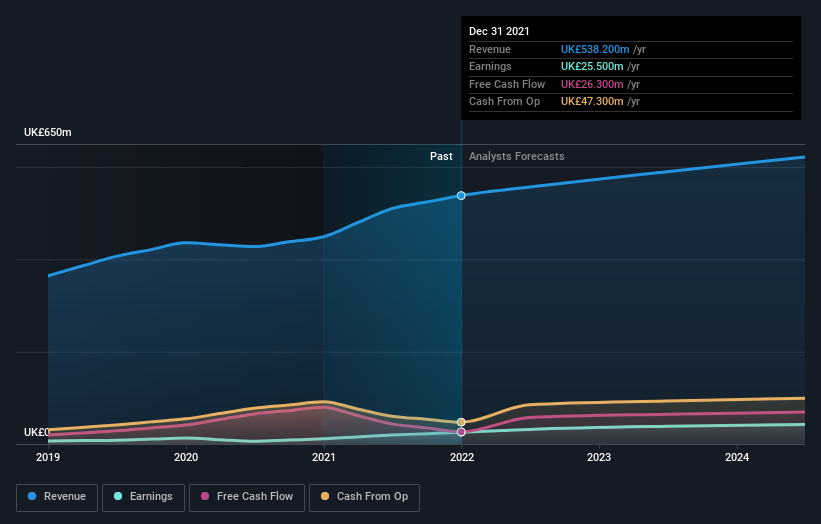Select the Free Cash Flow marker at 2022
The height and width of the screenshot is (524, 821).
click(461, 432)
